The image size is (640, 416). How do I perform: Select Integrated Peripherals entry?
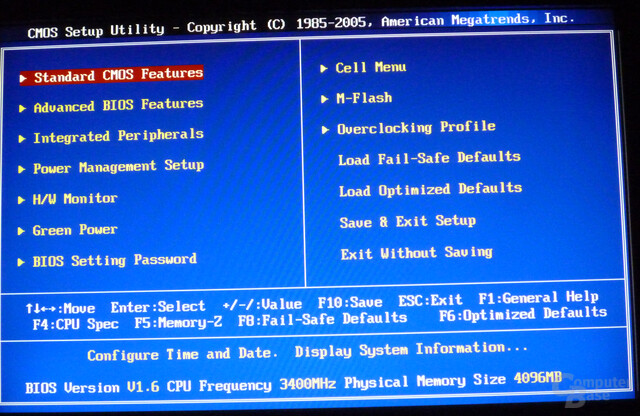pos(118,136)
